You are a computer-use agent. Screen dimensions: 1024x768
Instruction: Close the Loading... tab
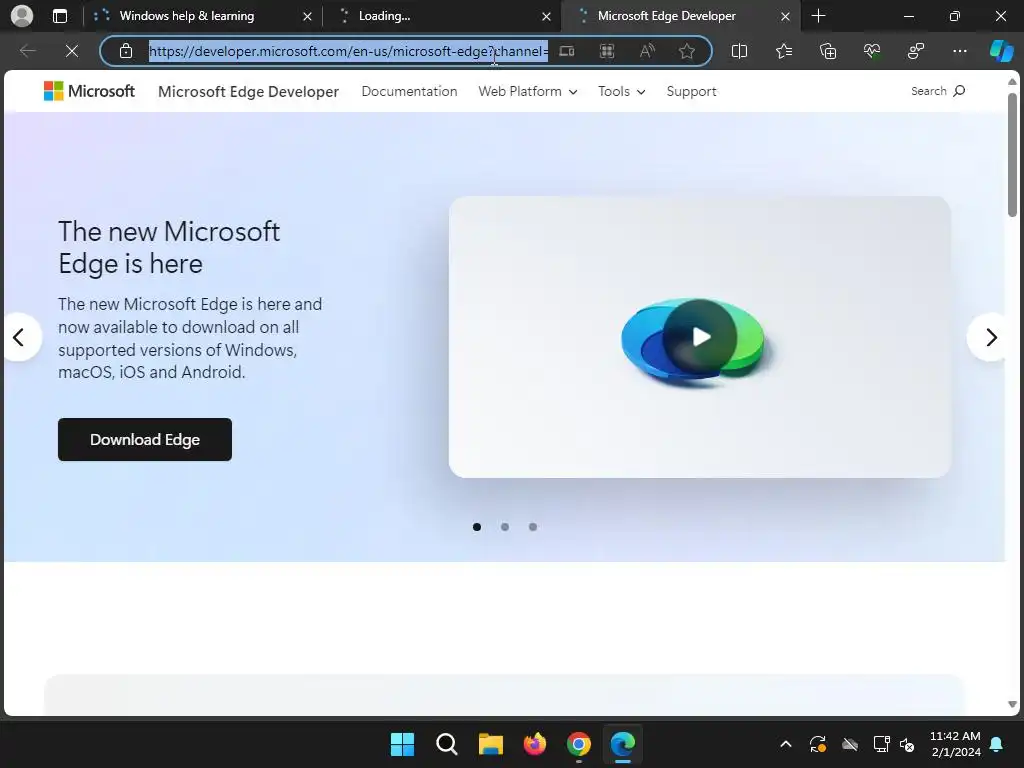tap(546, 16)
